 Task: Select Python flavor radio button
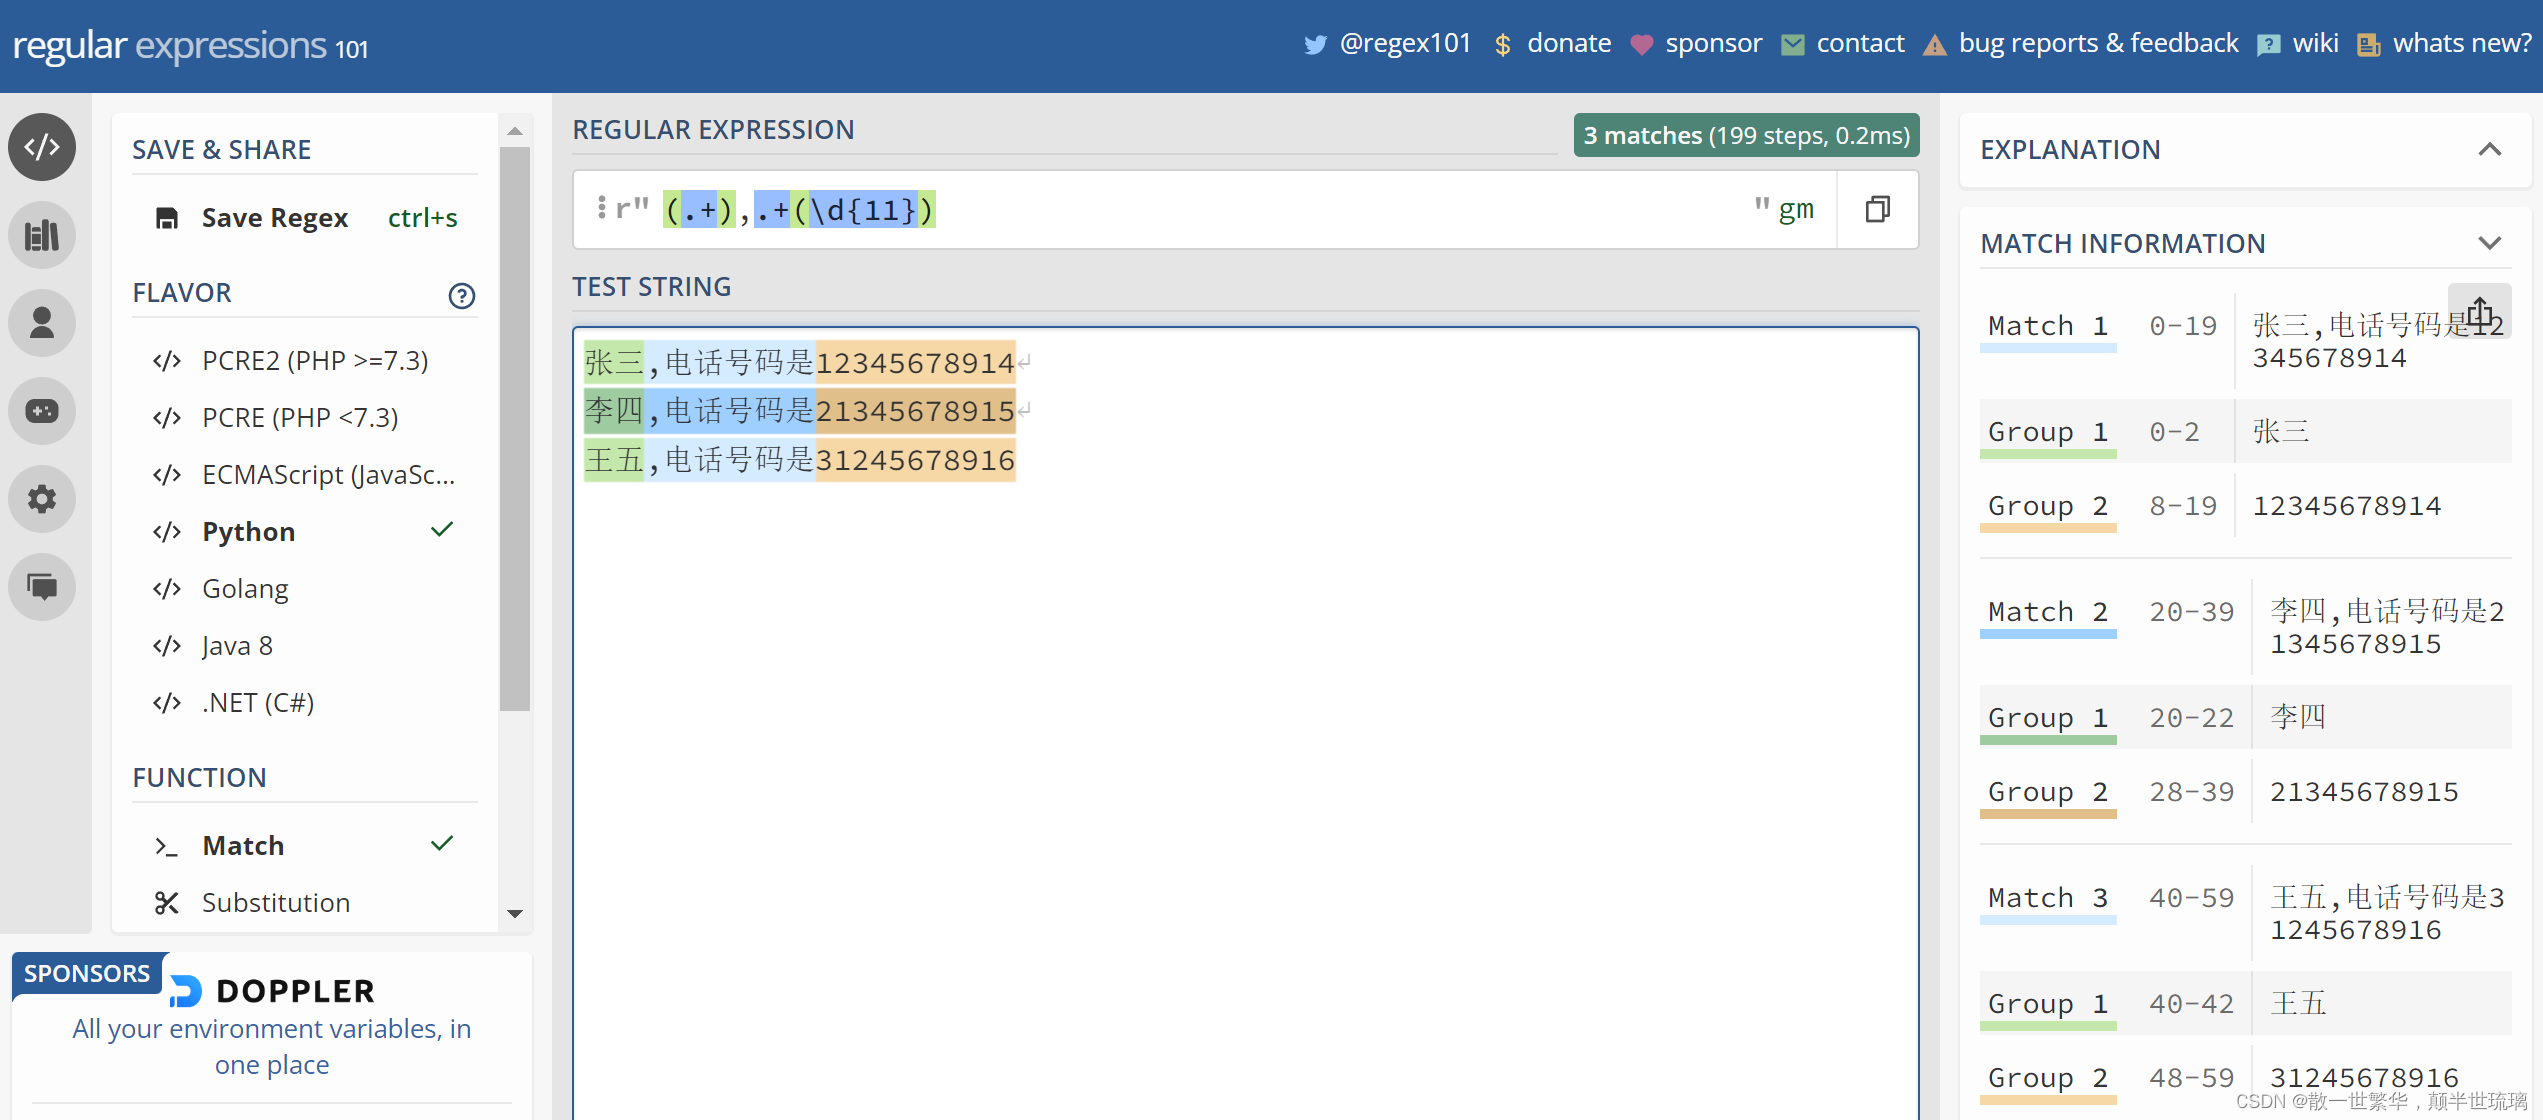click(248, 530)
